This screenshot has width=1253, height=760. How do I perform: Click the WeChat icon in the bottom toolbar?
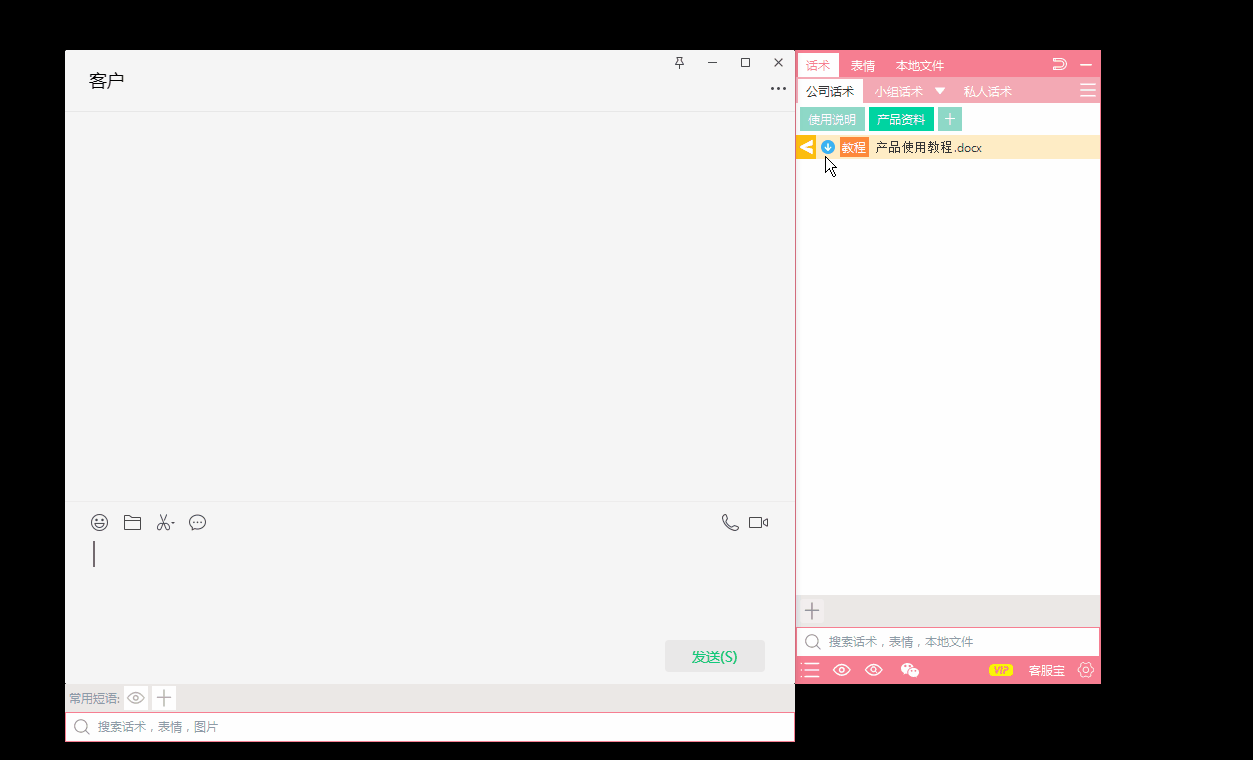point(910,670)
